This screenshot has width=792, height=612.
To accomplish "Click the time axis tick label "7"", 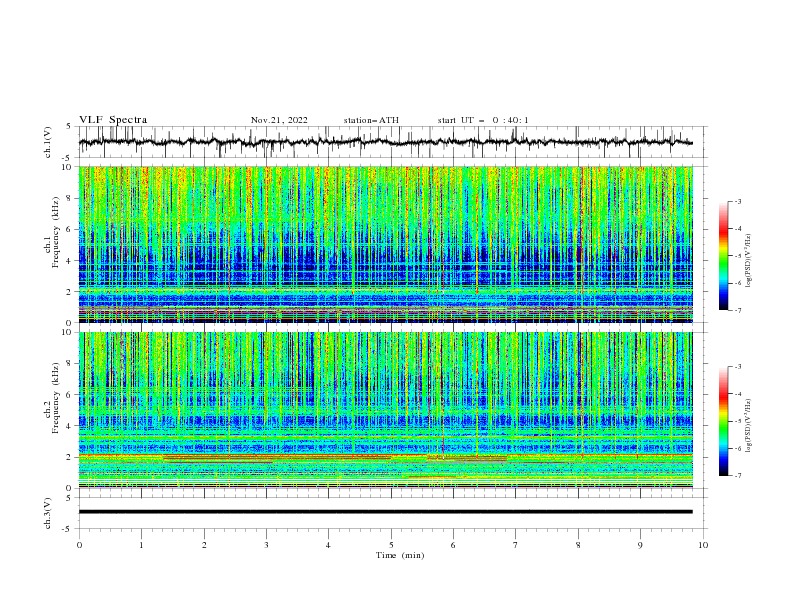I will point(516,545).
